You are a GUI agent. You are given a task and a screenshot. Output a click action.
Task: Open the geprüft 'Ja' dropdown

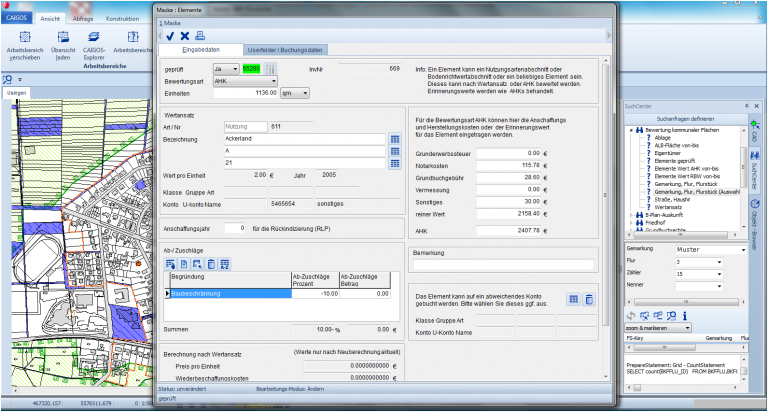coord(235,69)
